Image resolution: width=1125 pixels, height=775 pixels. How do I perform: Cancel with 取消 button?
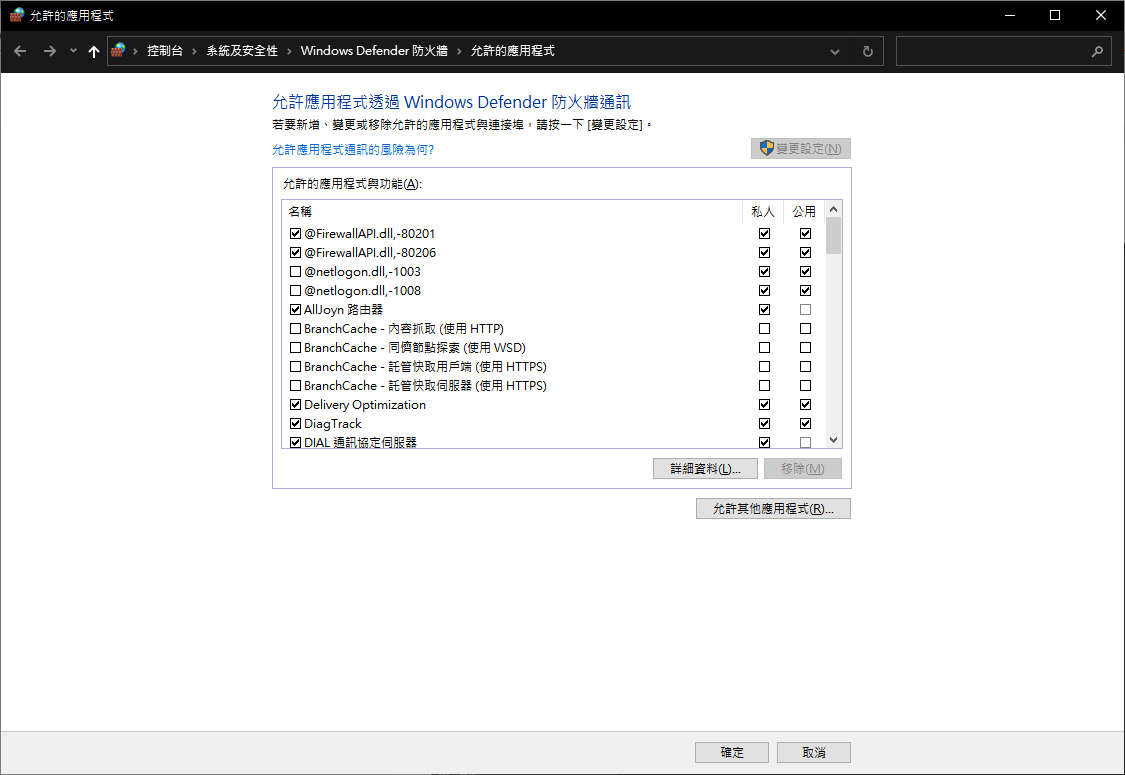click(814, 753)
